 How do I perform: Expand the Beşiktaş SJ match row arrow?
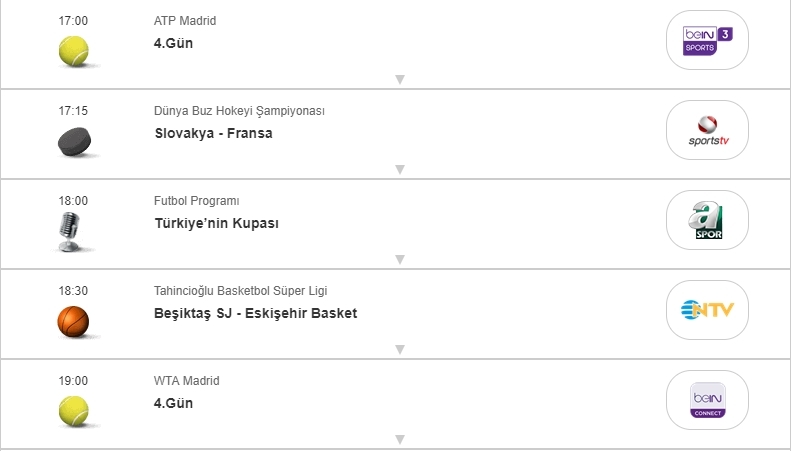point(399,350)
